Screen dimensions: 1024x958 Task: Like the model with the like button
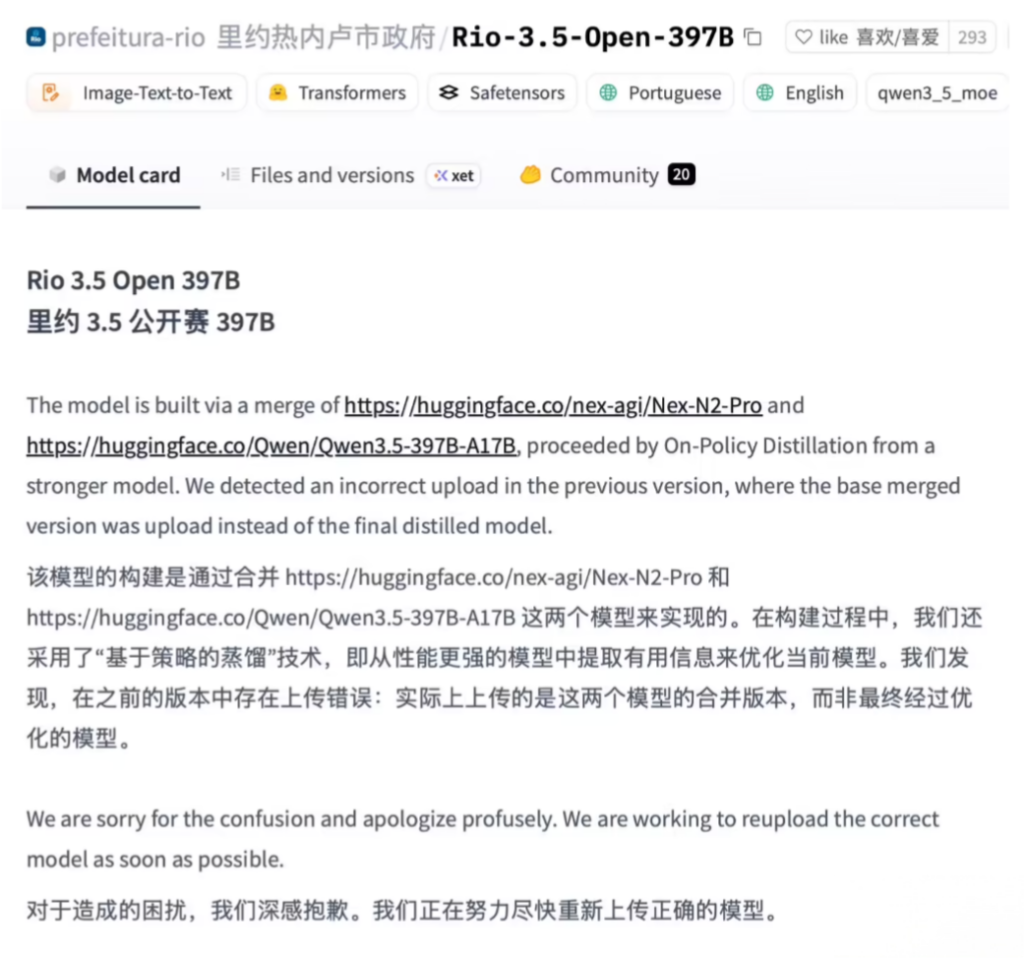coord(867,37)
